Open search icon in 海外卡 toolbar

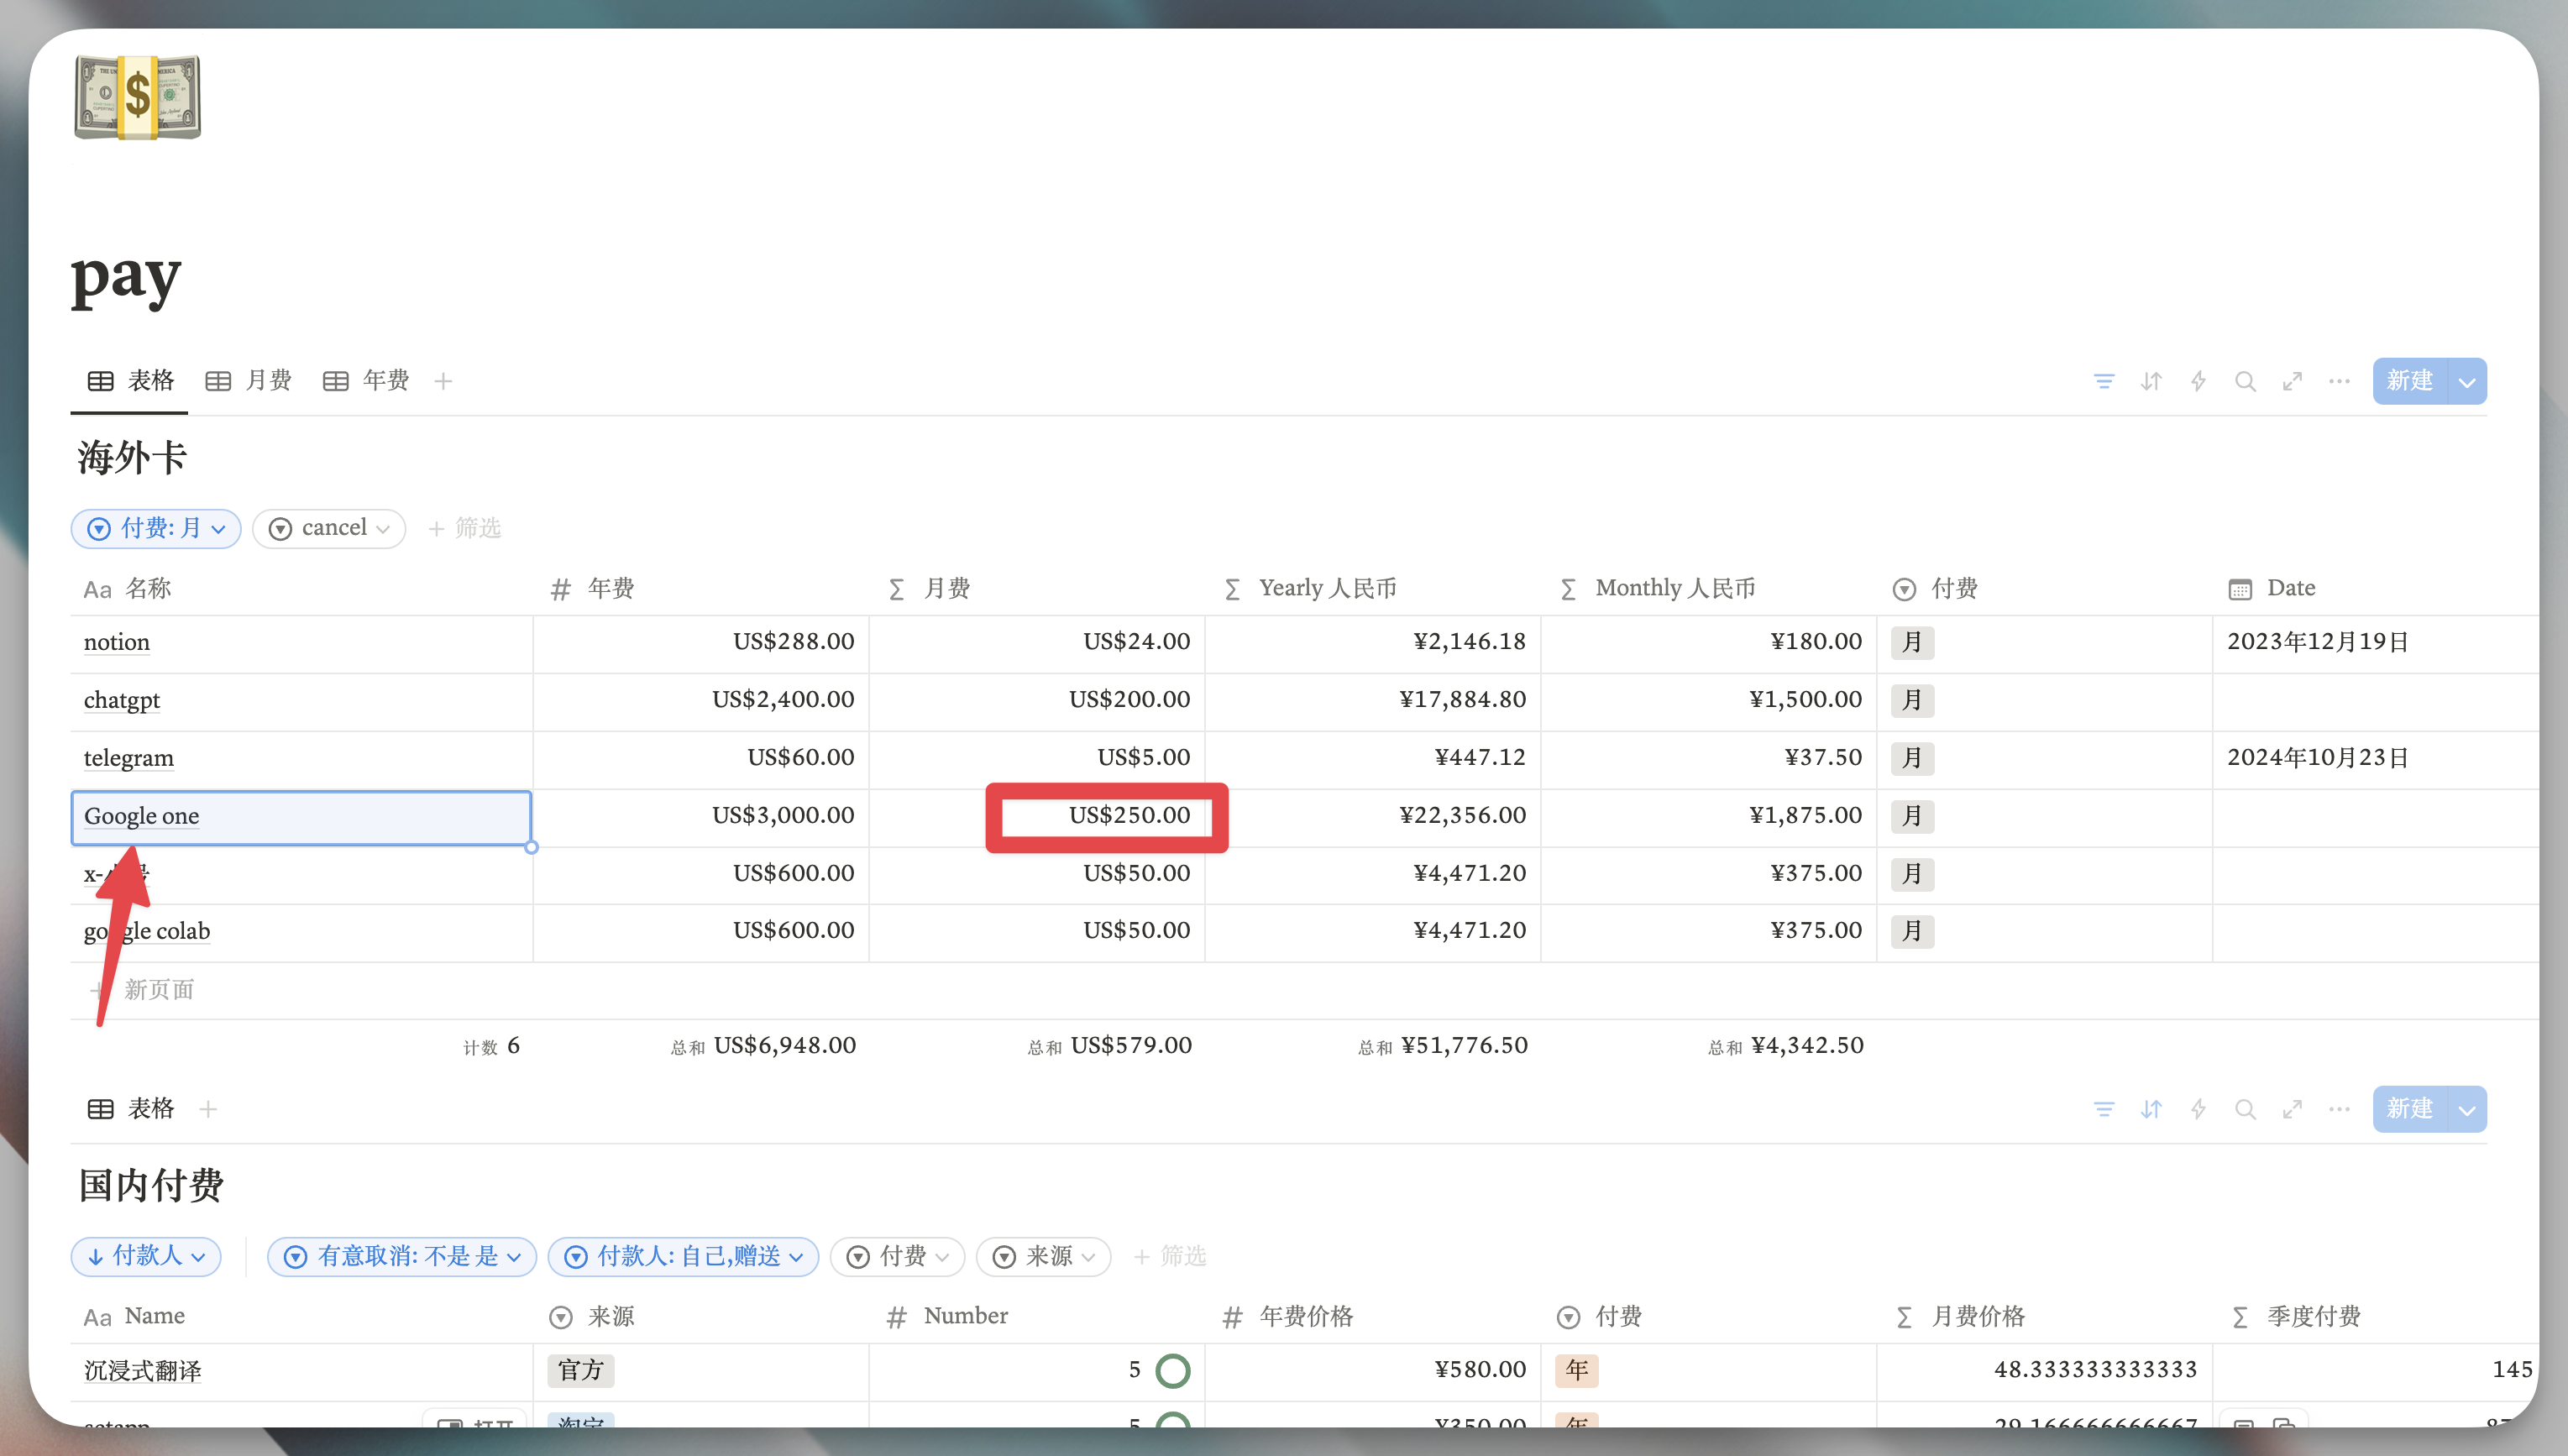(2245, 381)
